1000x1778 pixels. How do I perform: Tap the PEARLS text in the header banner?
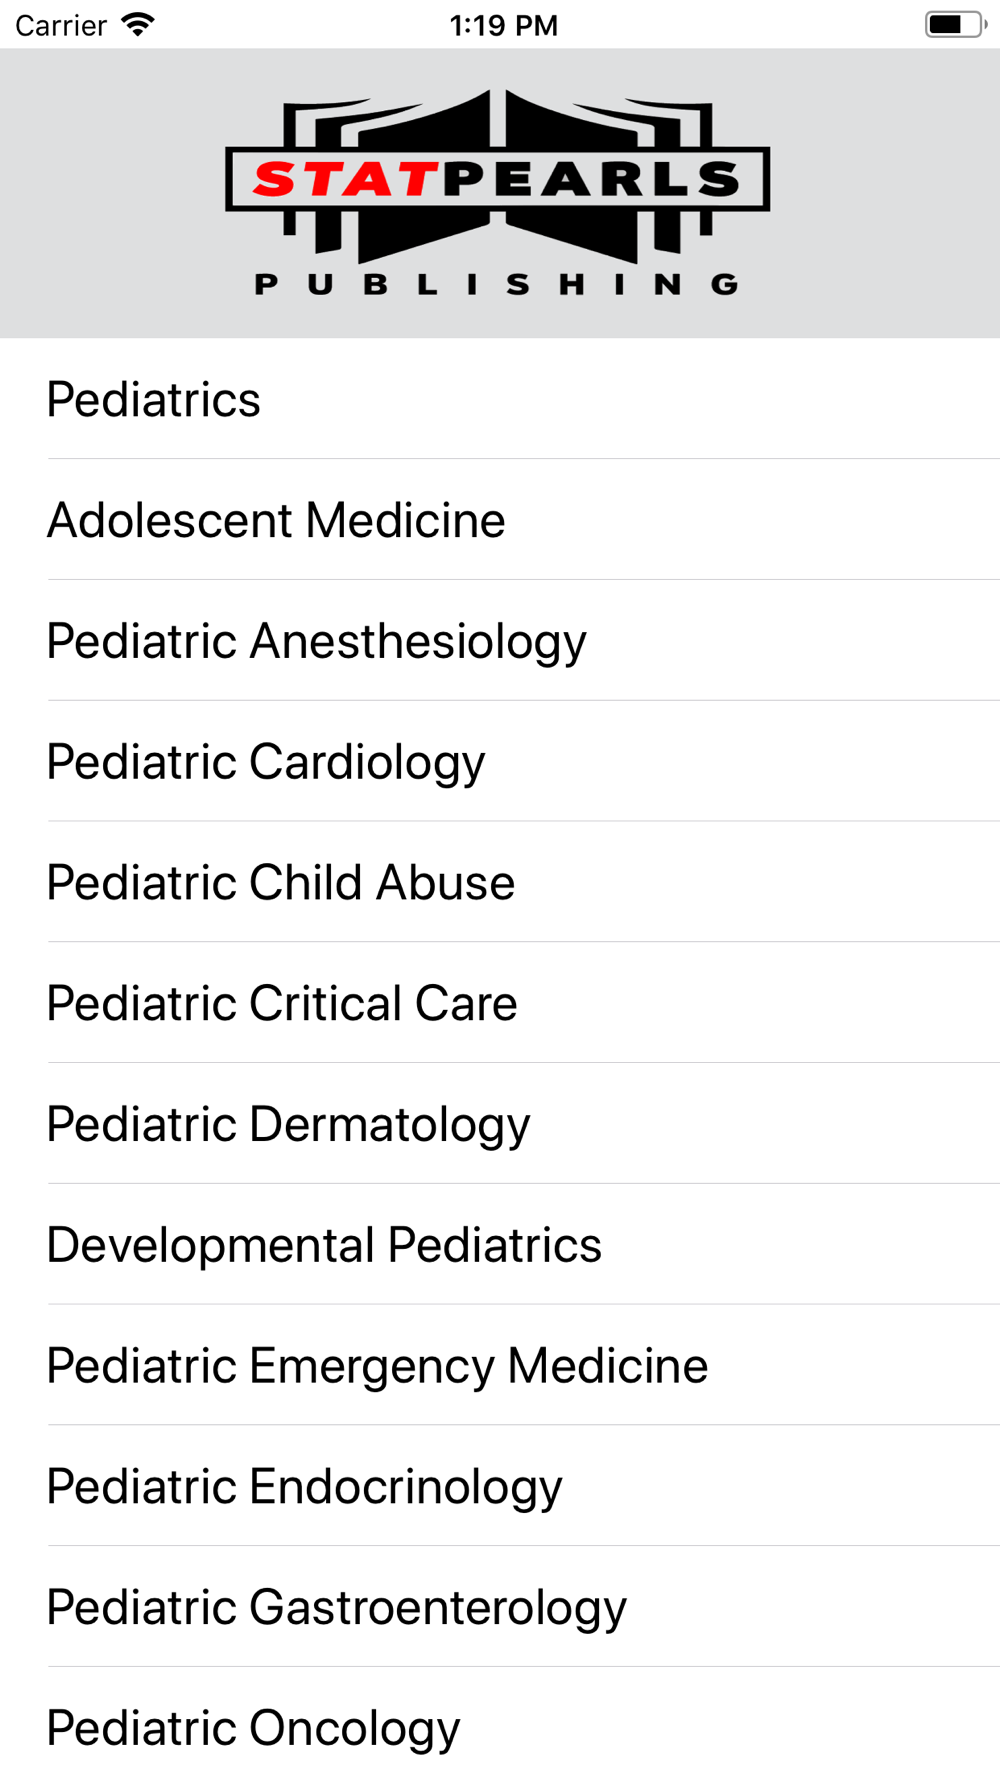pos(592,180)
